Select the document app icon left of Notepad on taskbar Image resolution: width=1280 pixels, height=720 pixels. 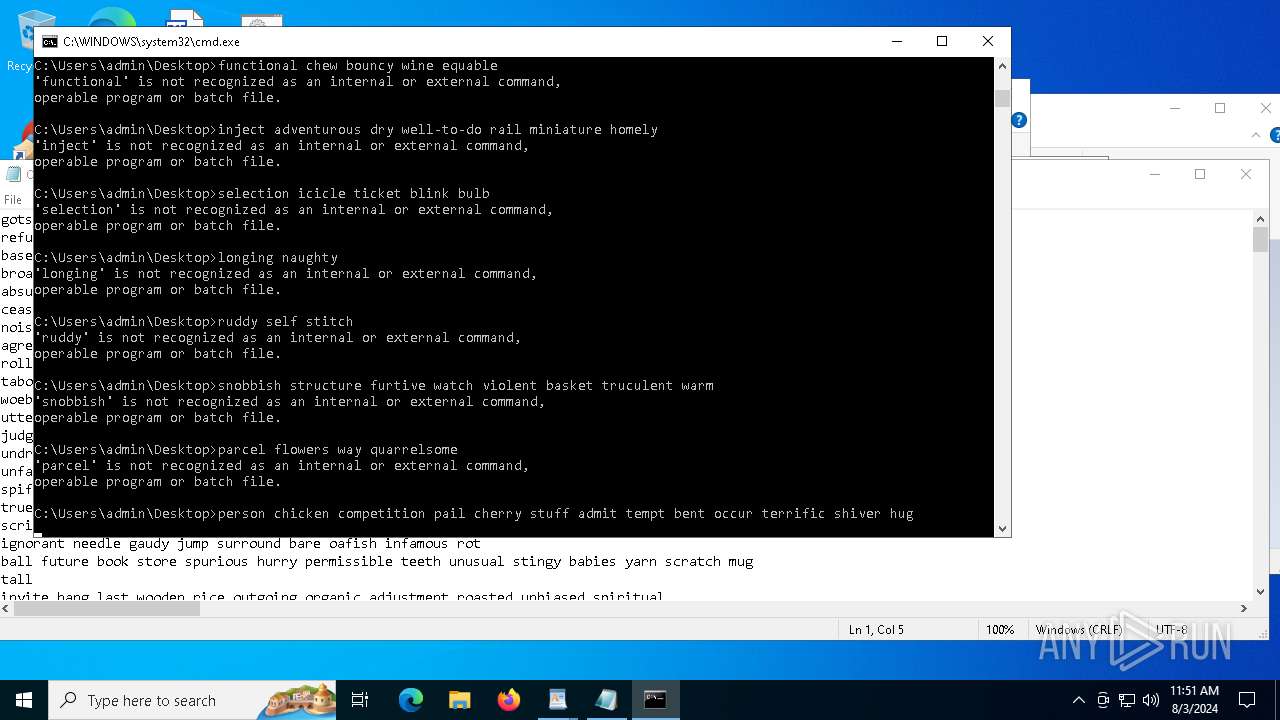coord(558,700)
